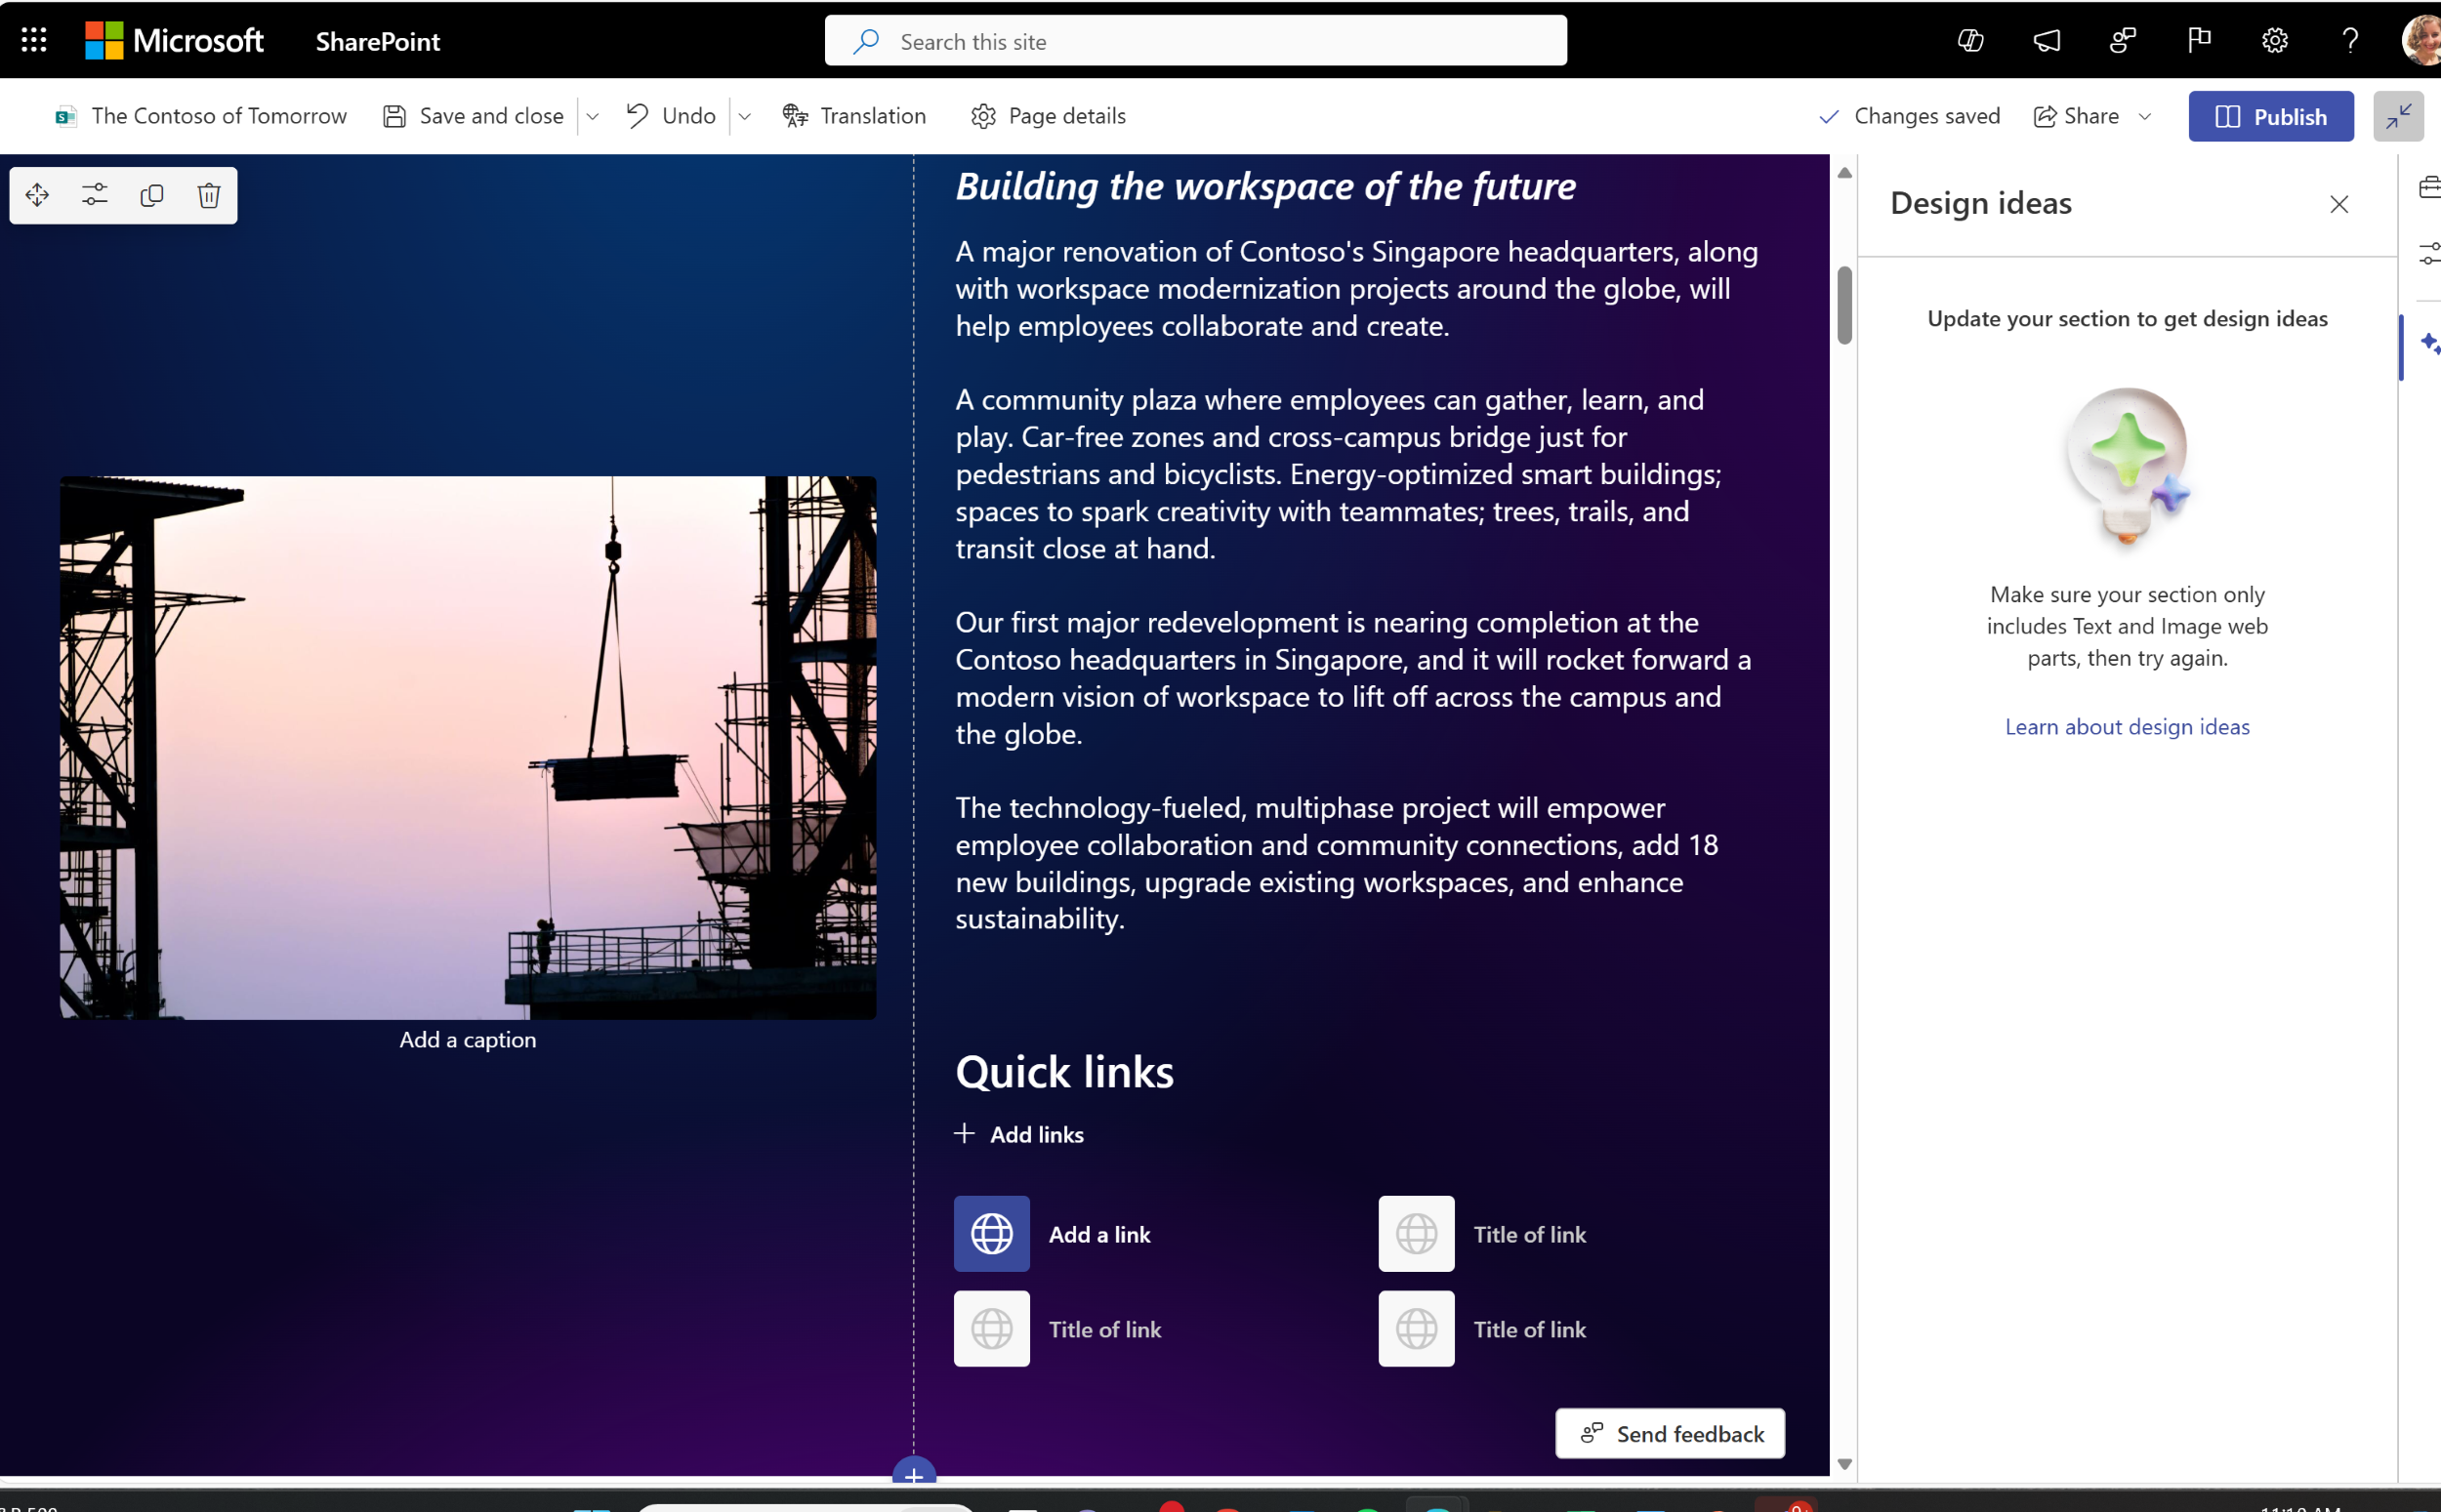This screenshot has height=1512, width=2441.
Task: Select the Settings gear menu item
Action: tap(2274, 40)
